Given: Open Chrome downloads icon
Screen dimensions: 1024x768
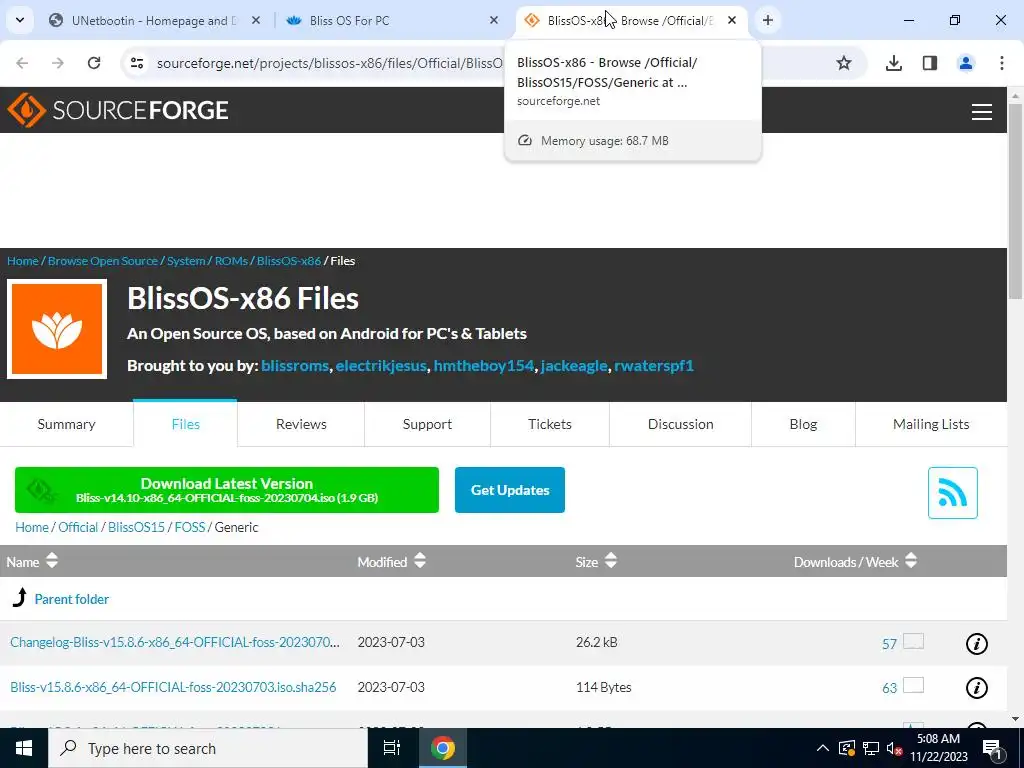Looking at the screenshot, I should 894,63.
